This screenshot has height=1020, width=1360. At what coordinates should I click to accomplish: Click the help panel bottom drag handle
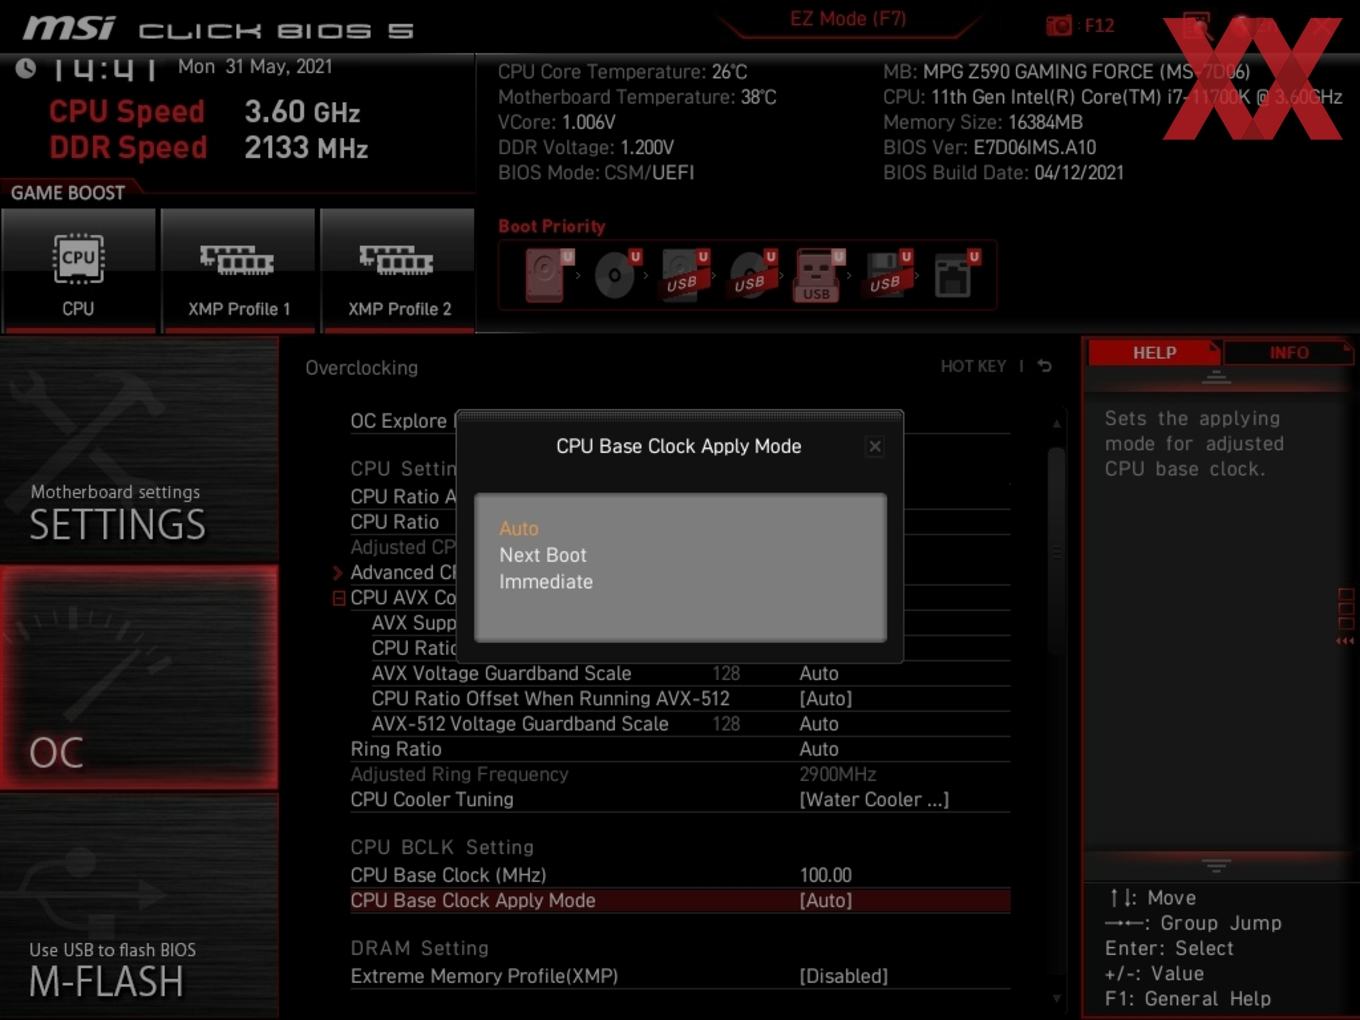click(x=1216, y=864)
